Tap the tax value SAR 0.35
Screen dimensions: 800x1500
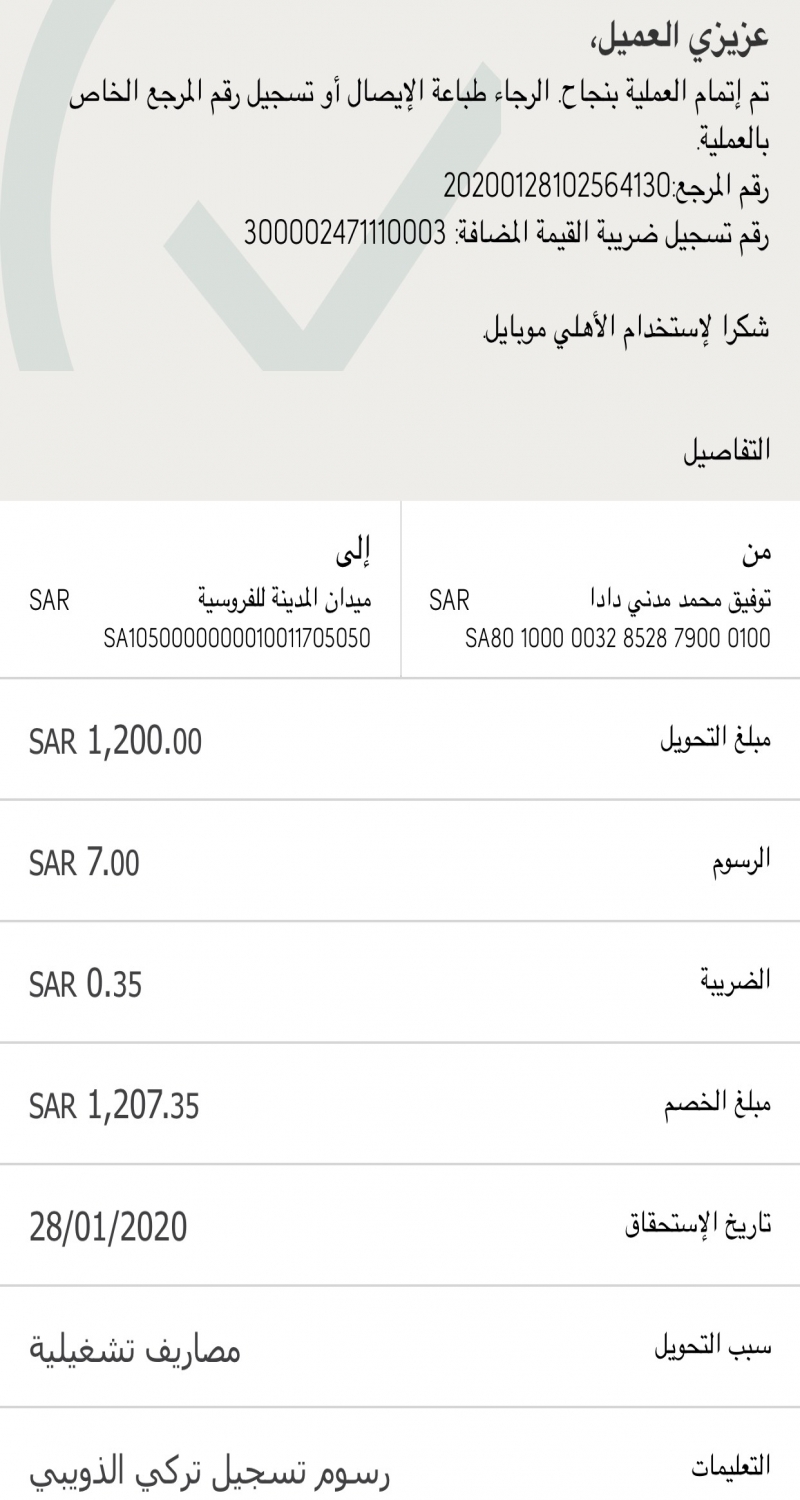tap(85, 985)
